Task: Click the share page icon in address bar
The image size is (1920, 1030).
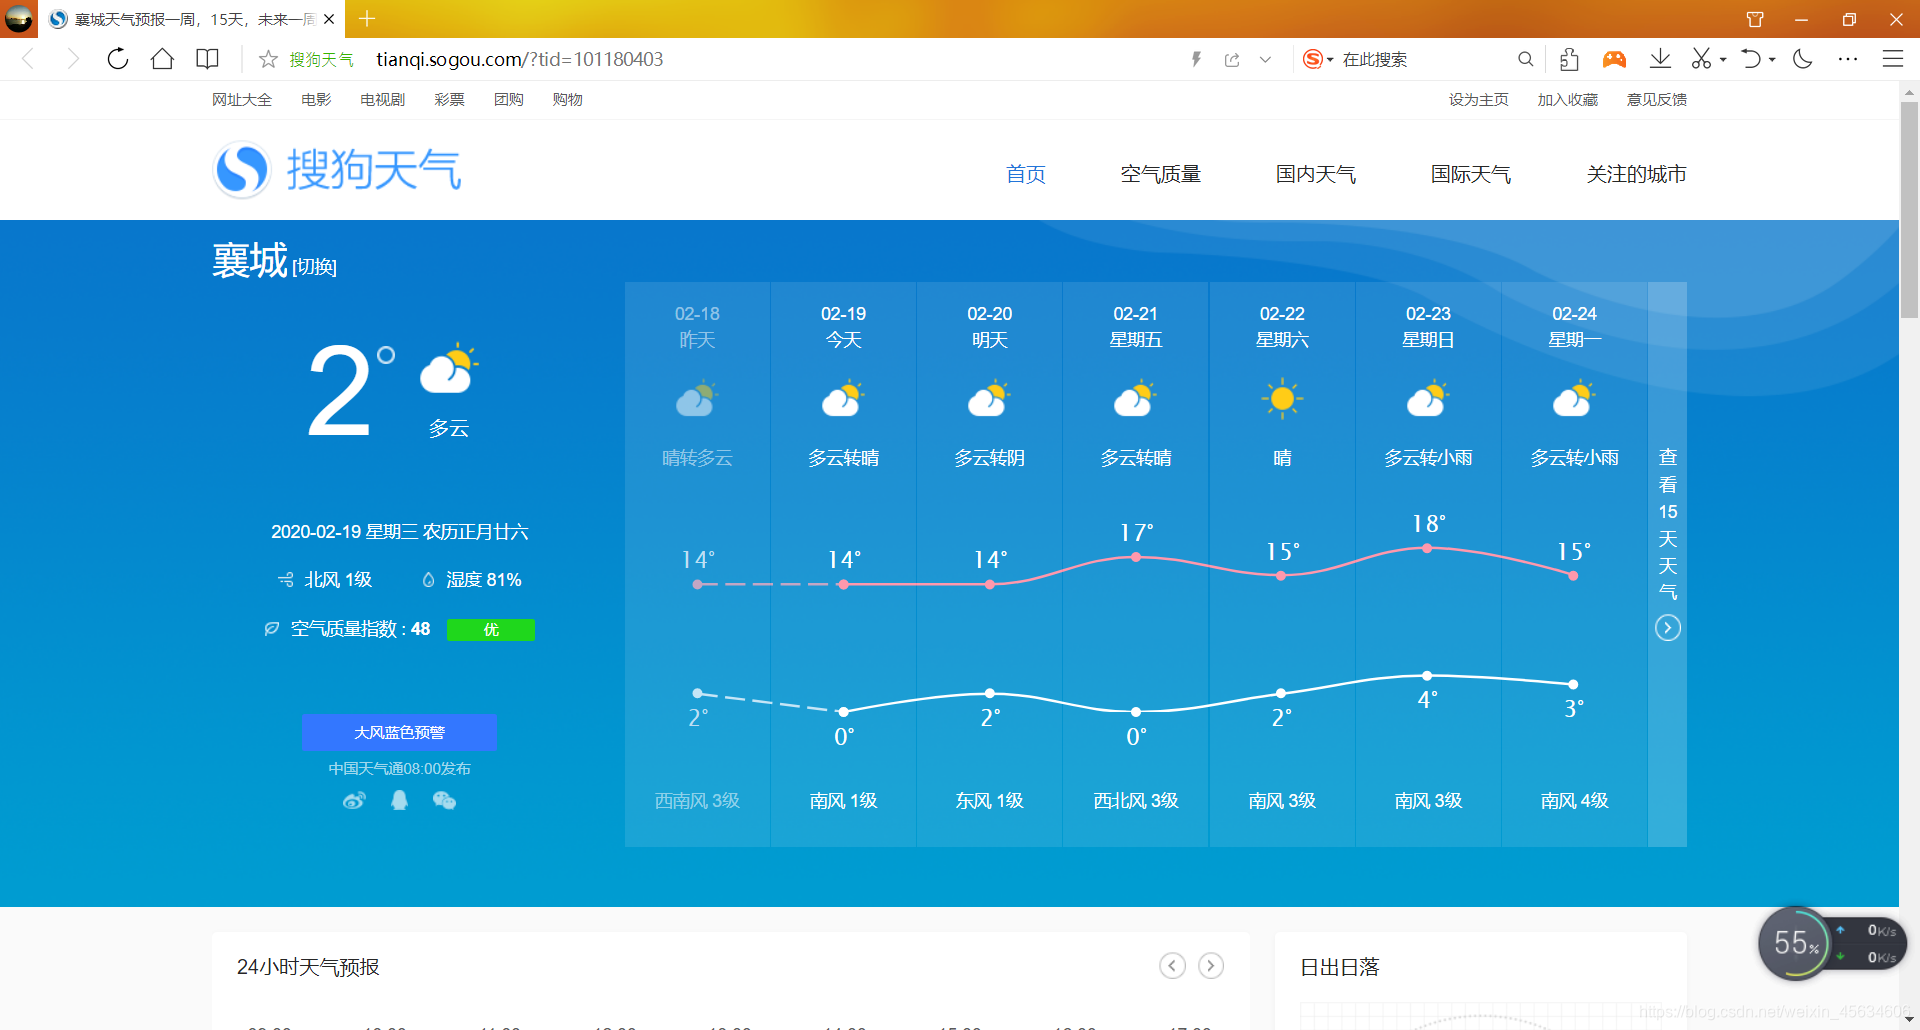Action: pos(1232,60)
